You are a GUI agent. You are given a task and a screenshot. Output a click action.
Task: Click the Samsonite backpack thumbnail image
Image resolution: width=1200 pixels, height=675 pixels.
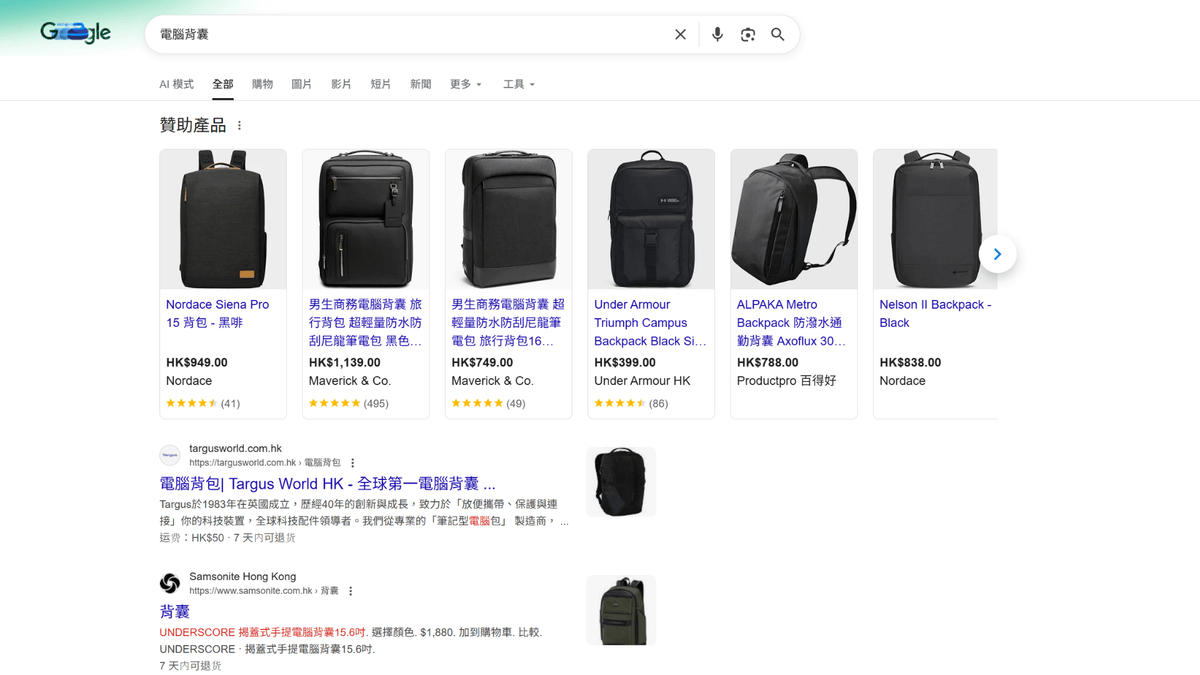620,609
